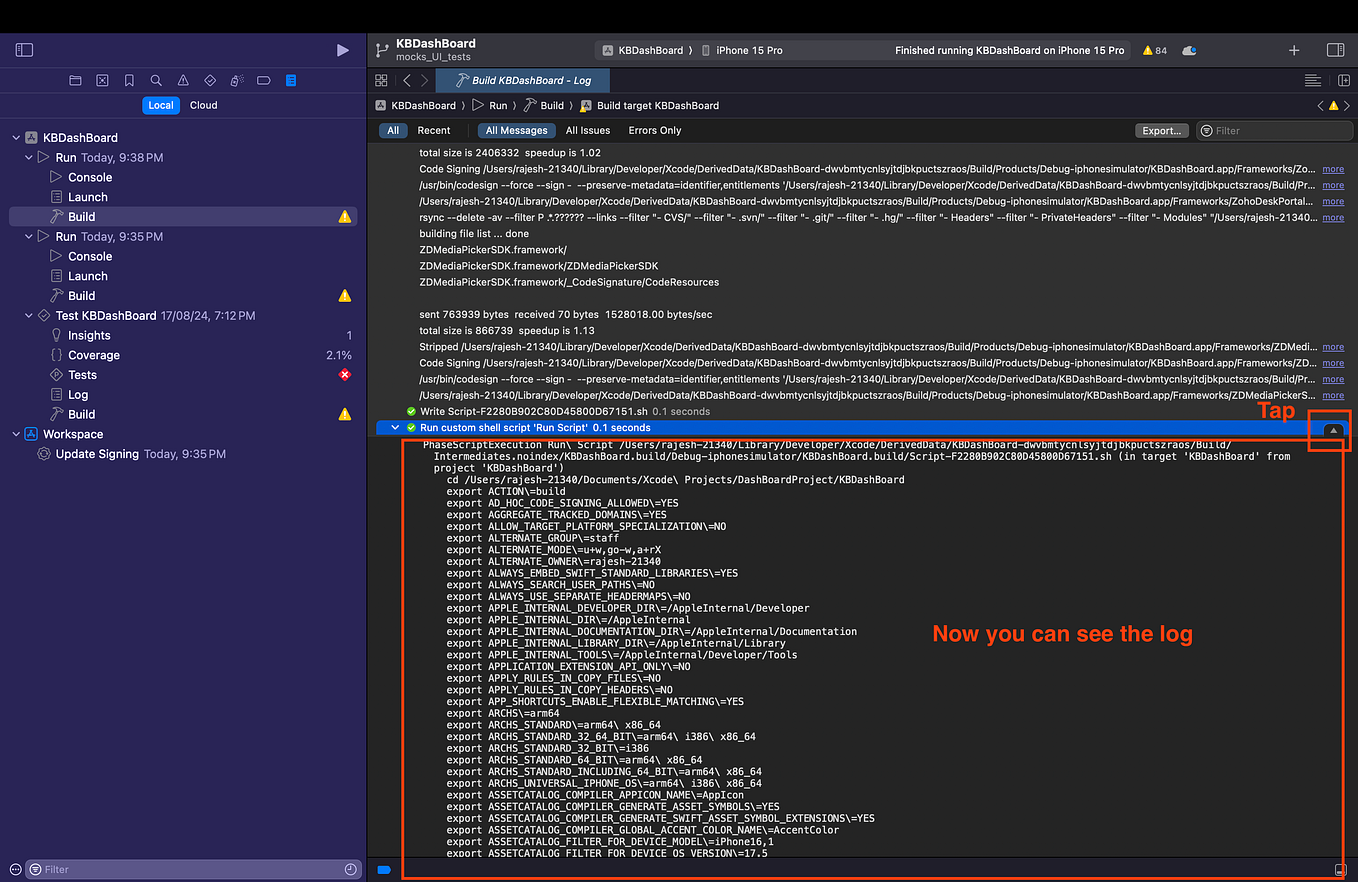Screen dimensions: 1358x882
Task: Select Recent in the messages segmented control
Action: (434, 130)
